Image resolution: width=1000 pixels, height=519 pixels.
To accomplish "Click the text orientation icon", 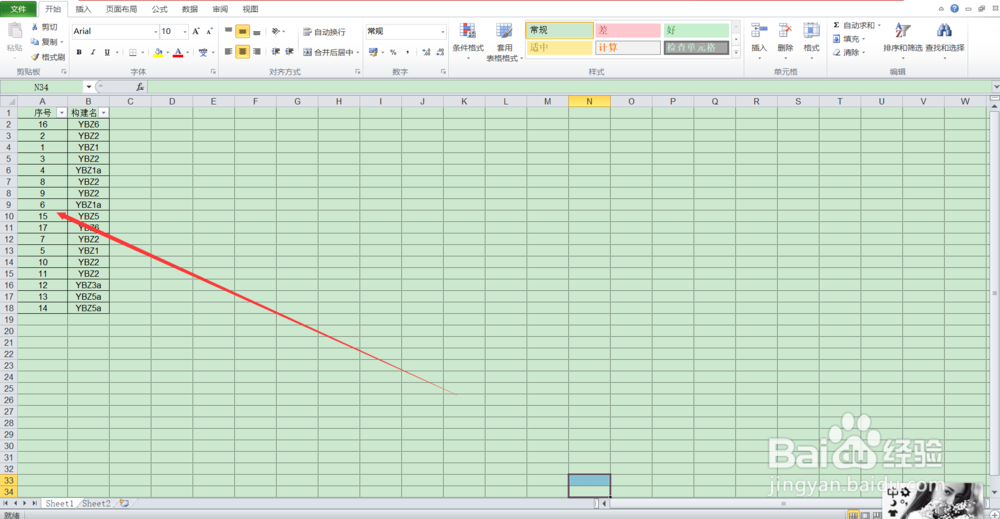I will coord(276,31).
